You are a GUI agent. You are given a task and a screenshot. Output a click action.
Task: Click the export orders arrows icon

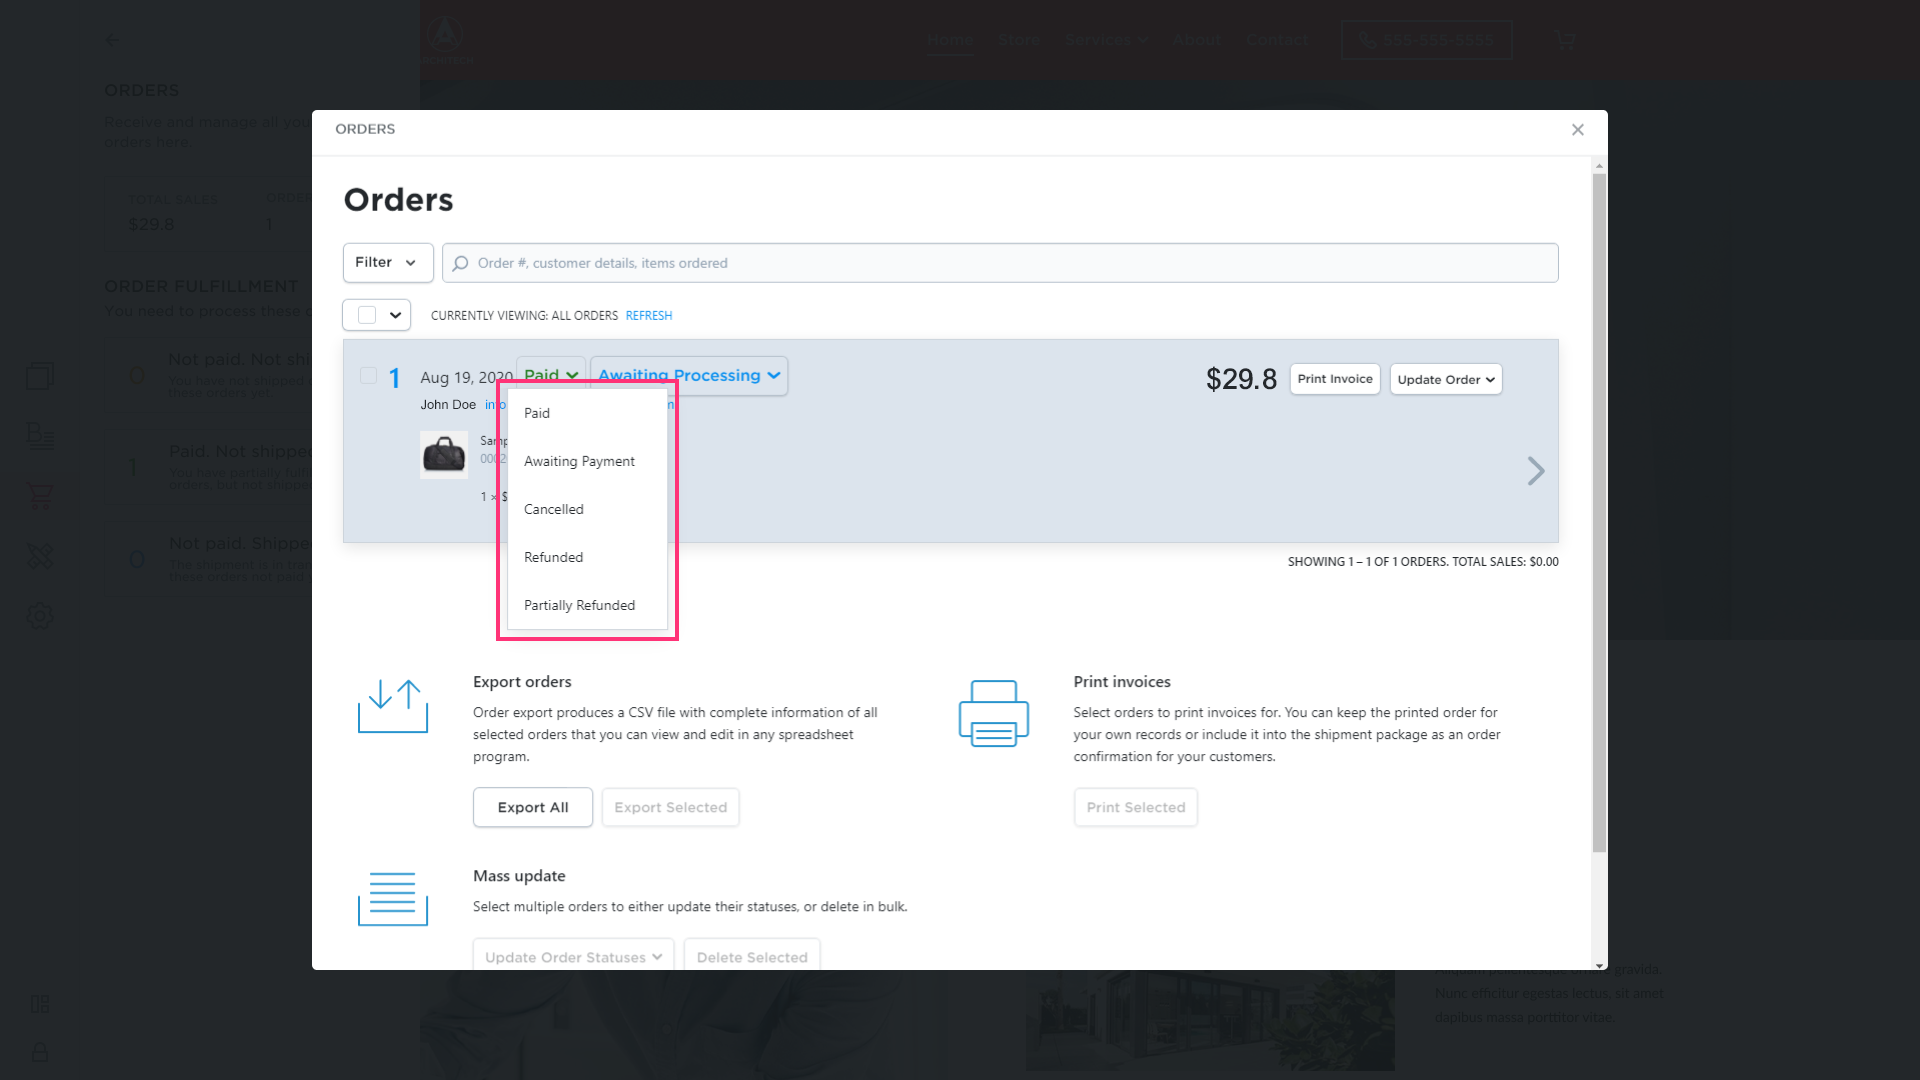tap(393, 706)
